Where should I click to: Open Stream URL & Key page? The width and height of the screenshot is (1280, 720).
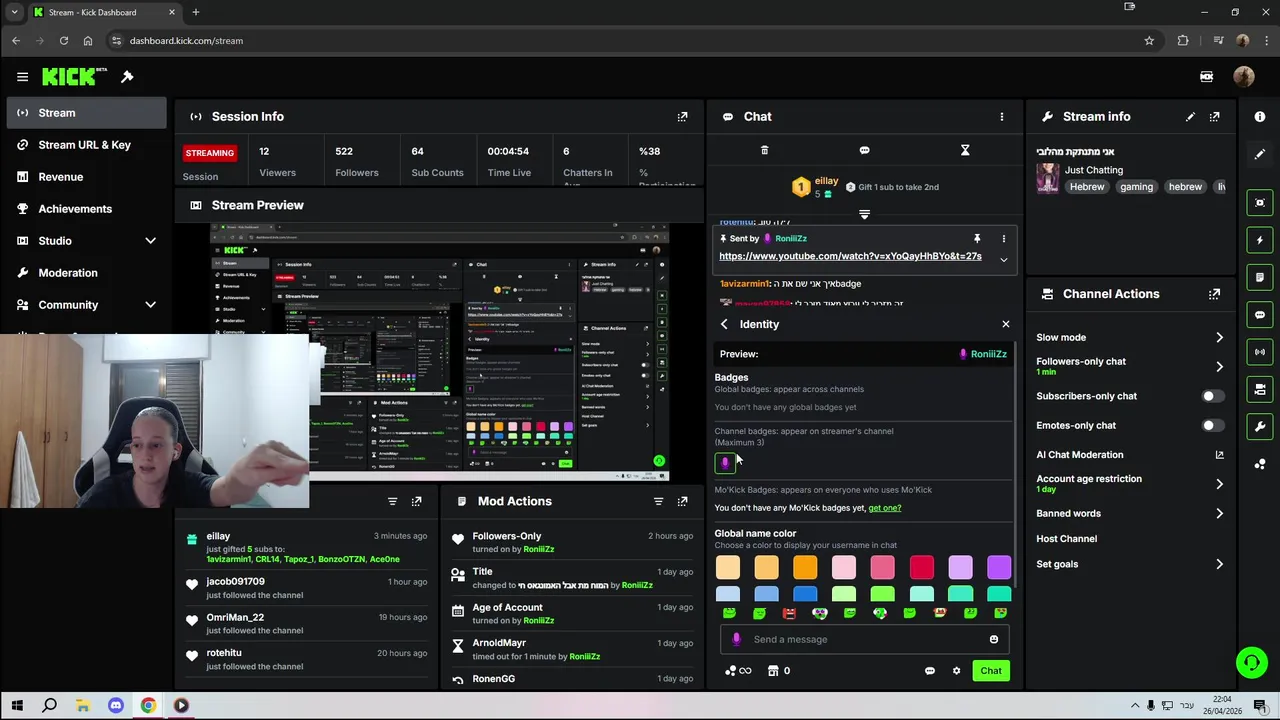click(86, 145)
